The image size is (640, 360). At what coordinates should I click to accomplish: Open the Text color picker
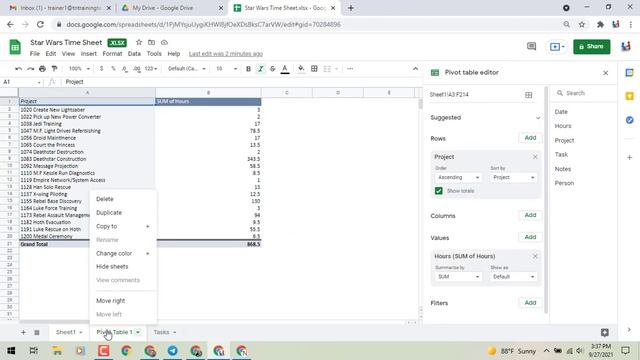[285, 69]
